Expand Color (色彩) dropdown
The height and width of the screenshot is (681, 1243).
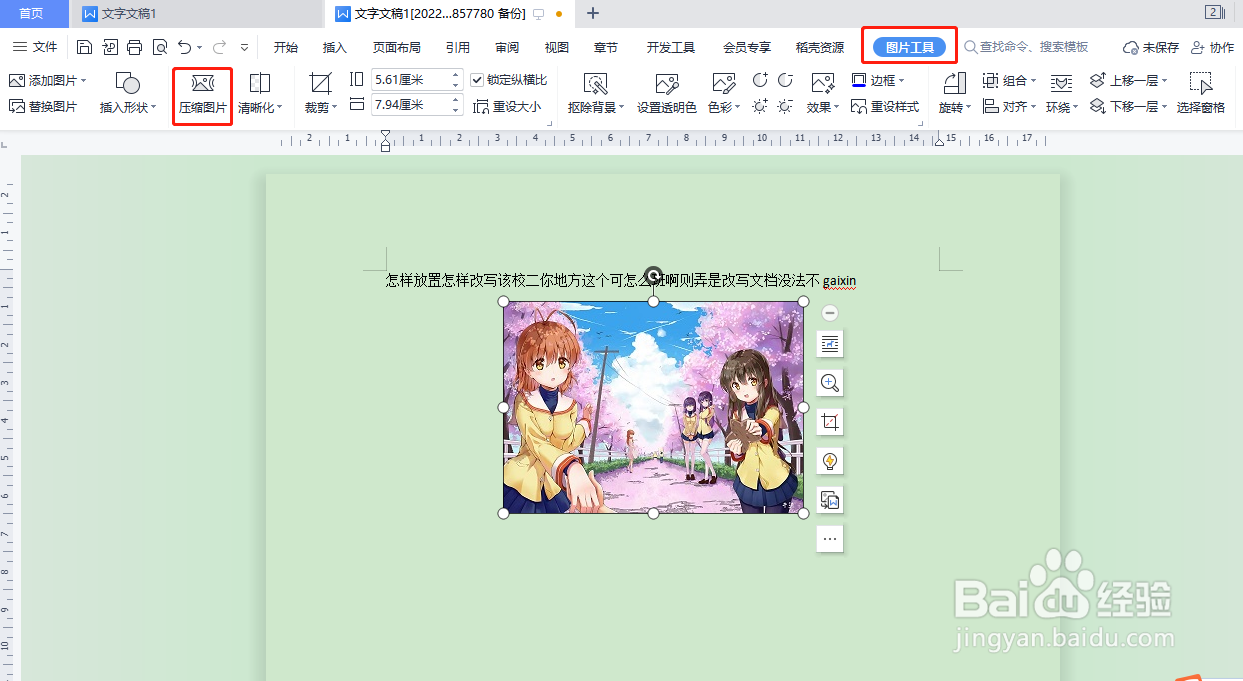pyautogui.click(x=738, y=107)
